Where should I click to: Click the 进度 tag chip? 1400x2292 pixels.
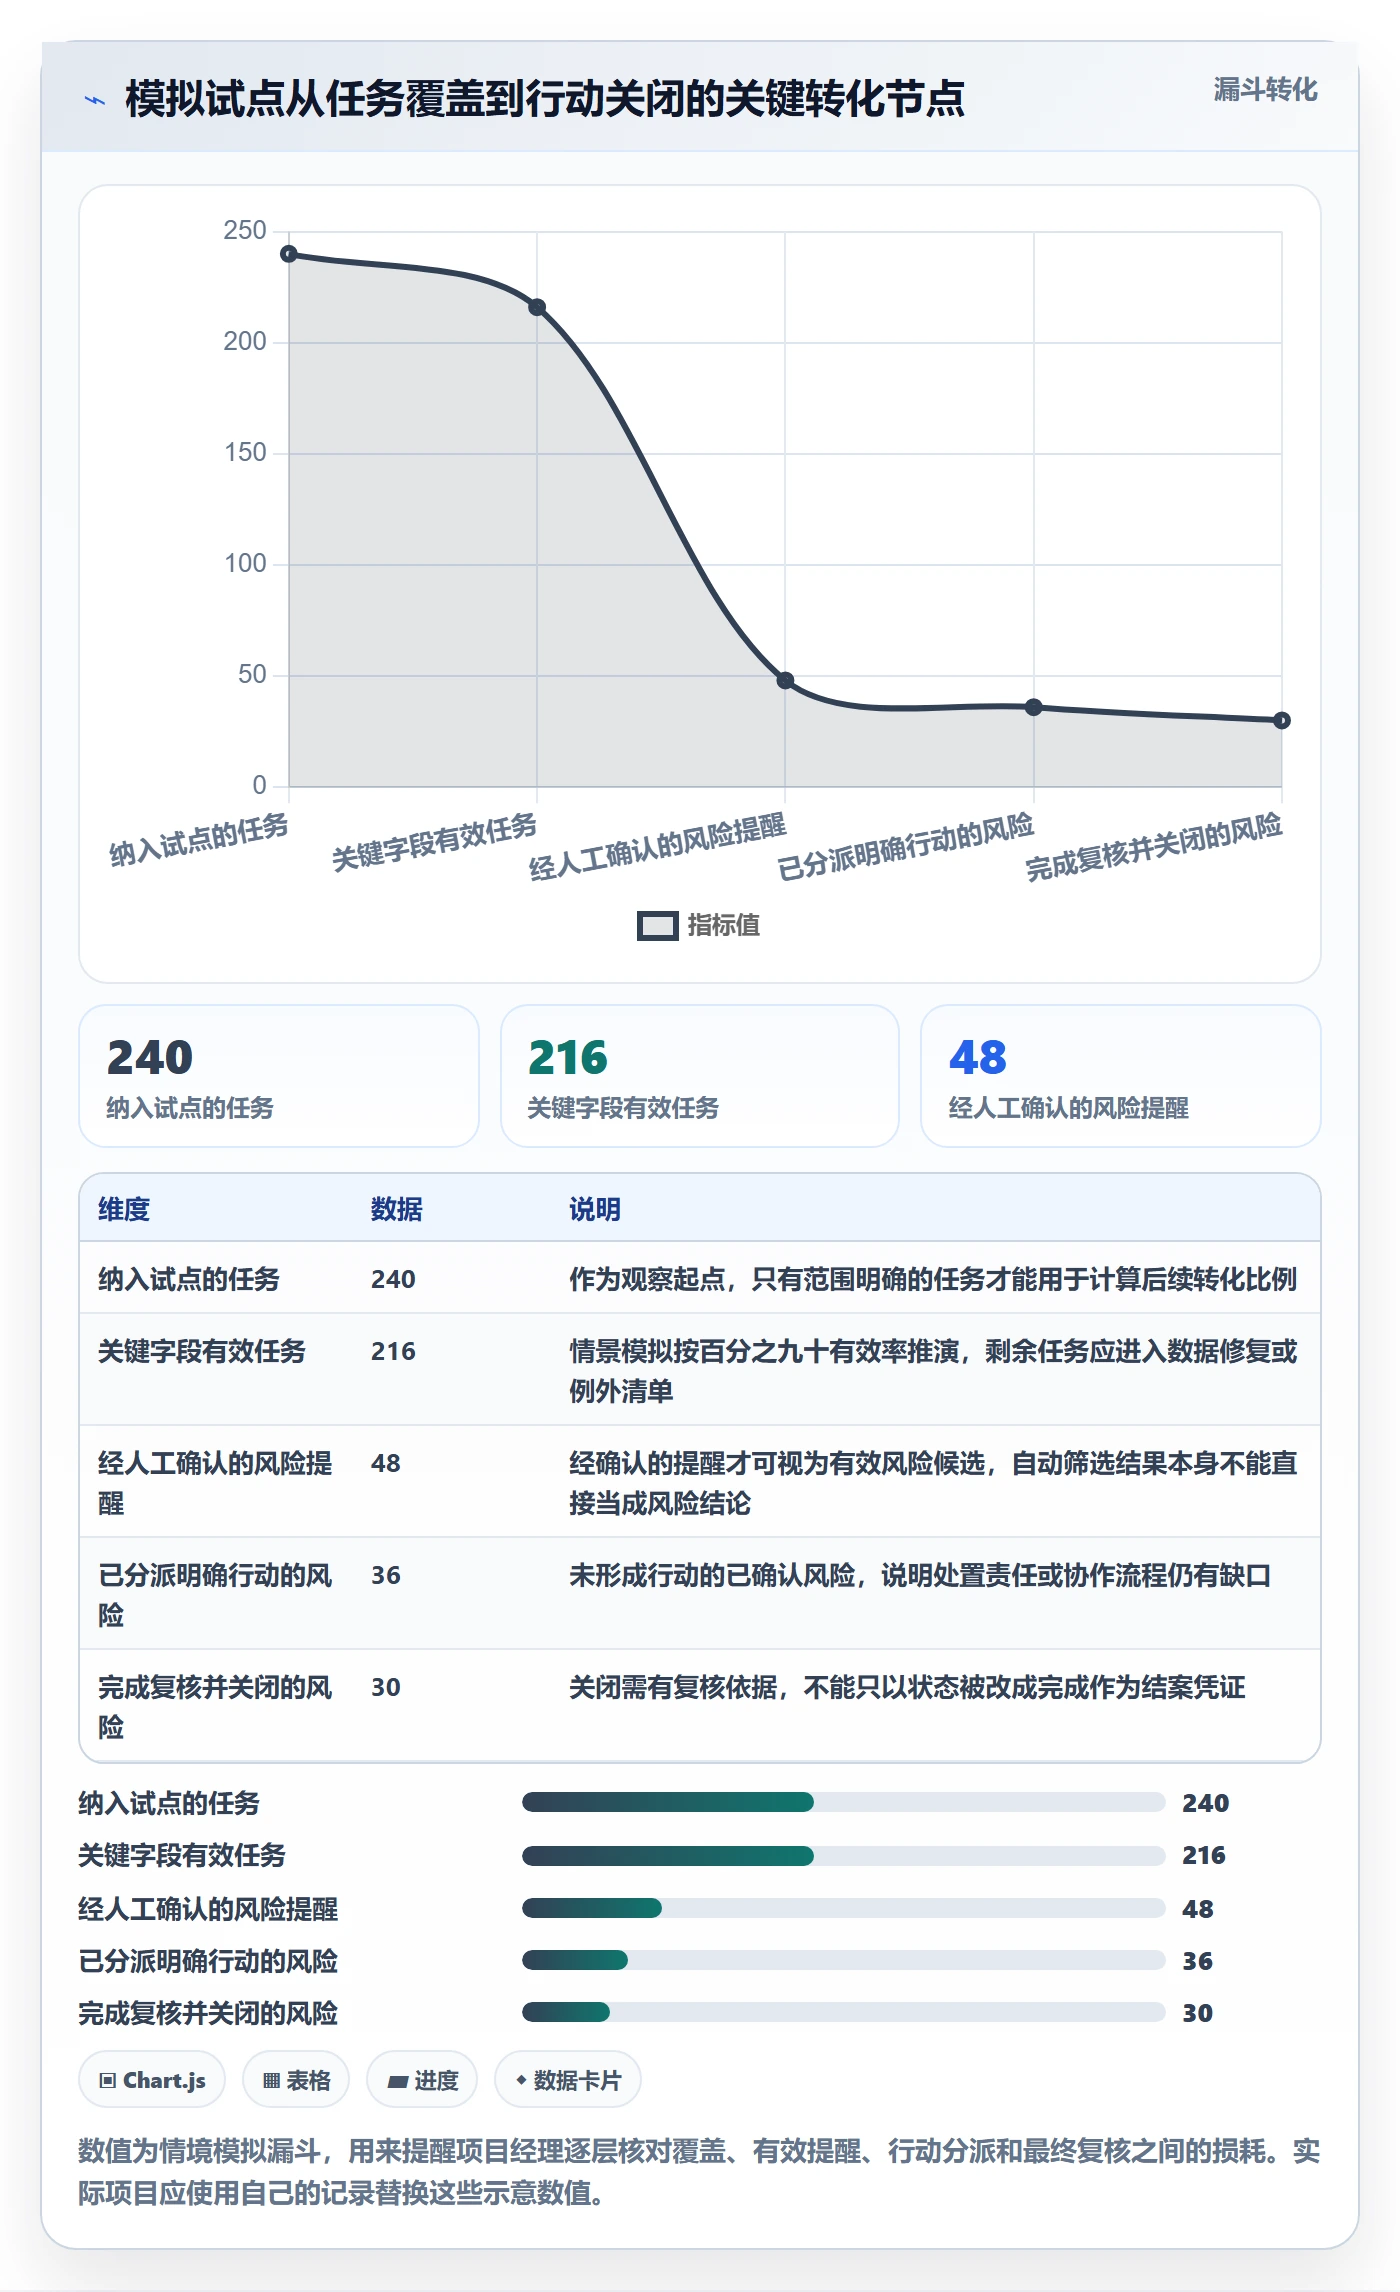(x=422, y=2080)
